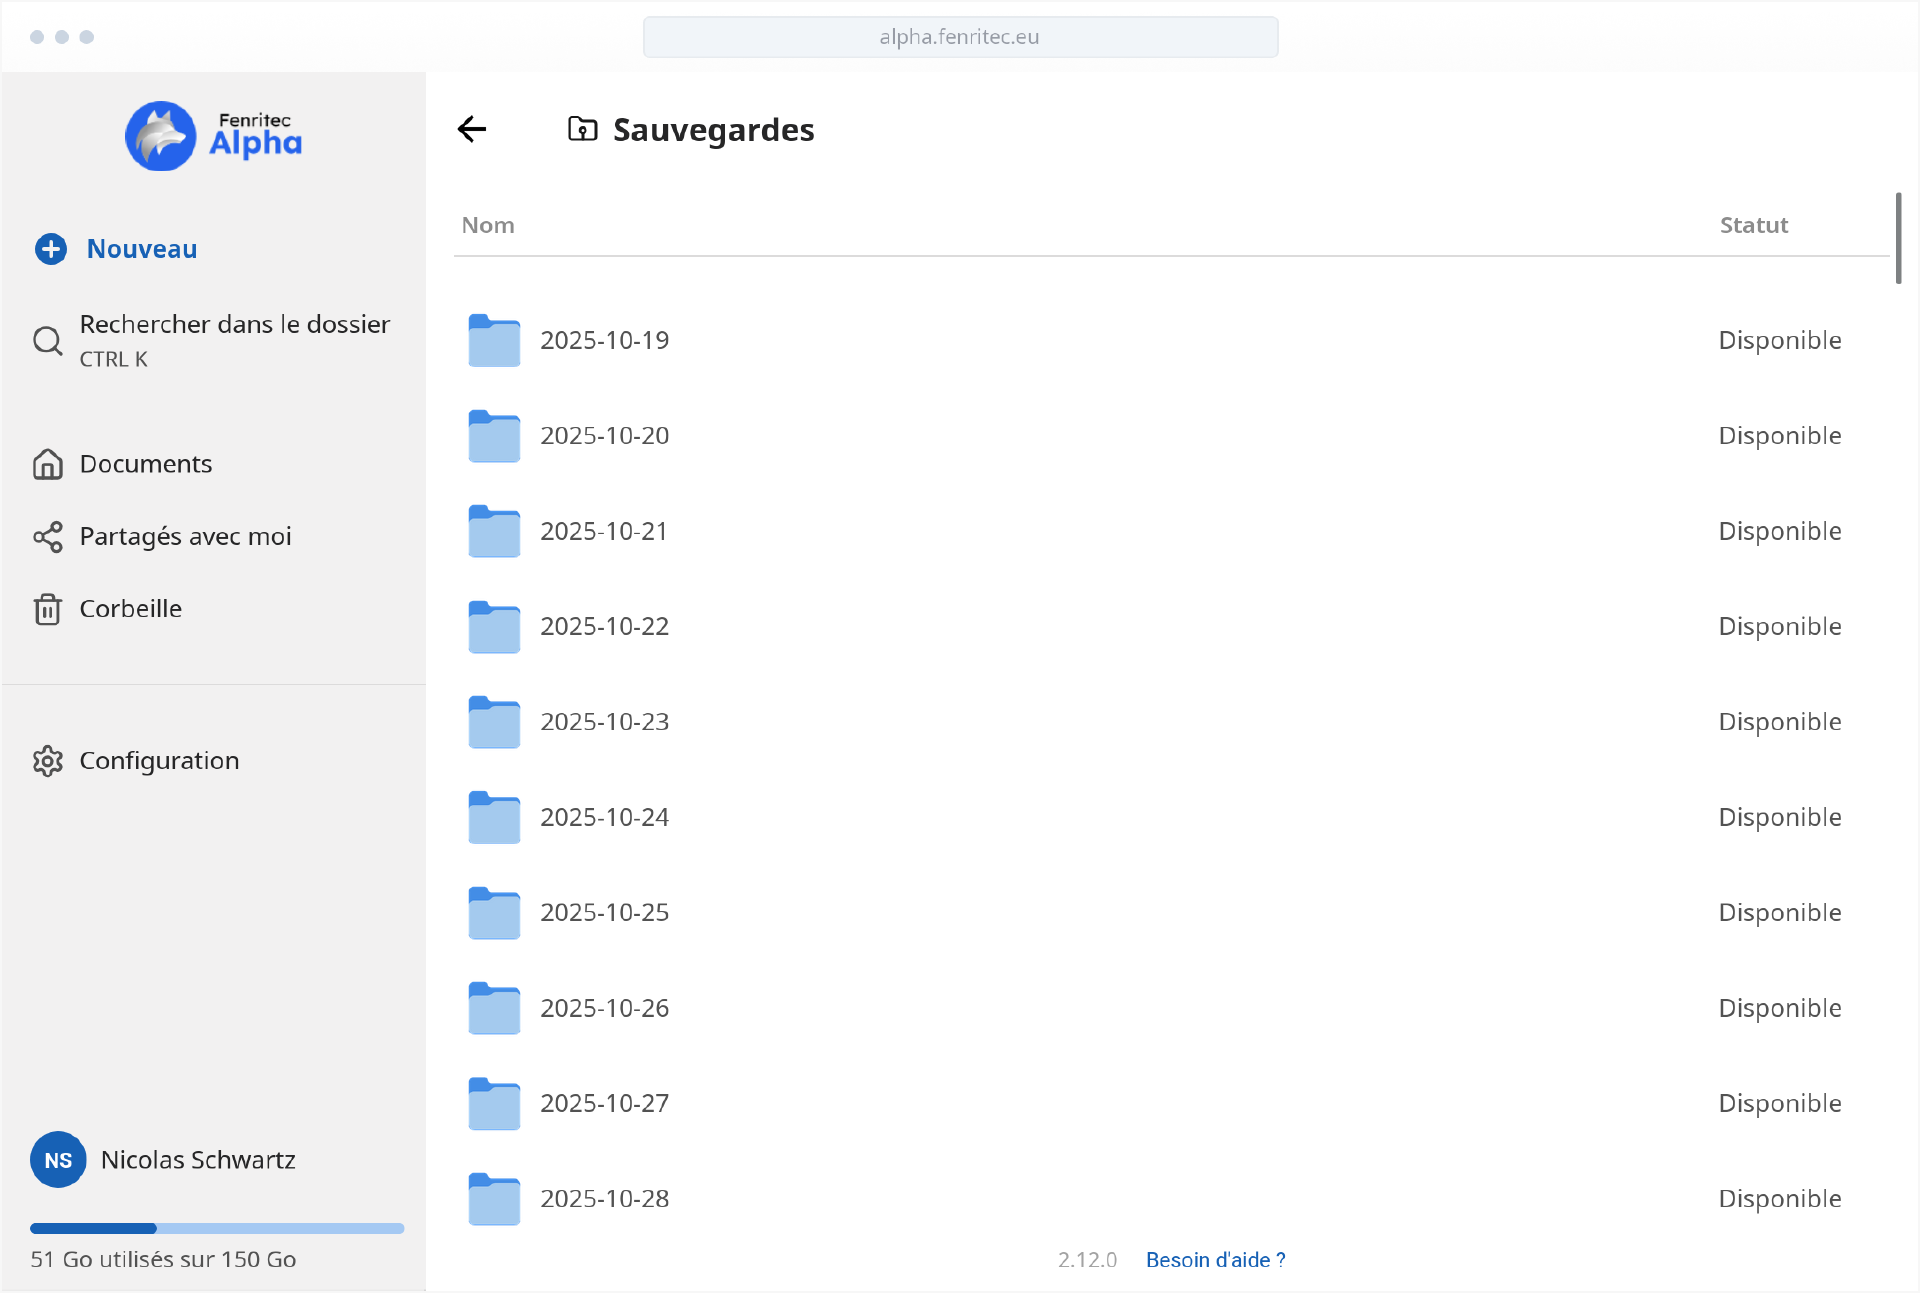Select folder name 2025-10-24
The height and width of the screenshot is (1293, 1920).
coord(605,817)
